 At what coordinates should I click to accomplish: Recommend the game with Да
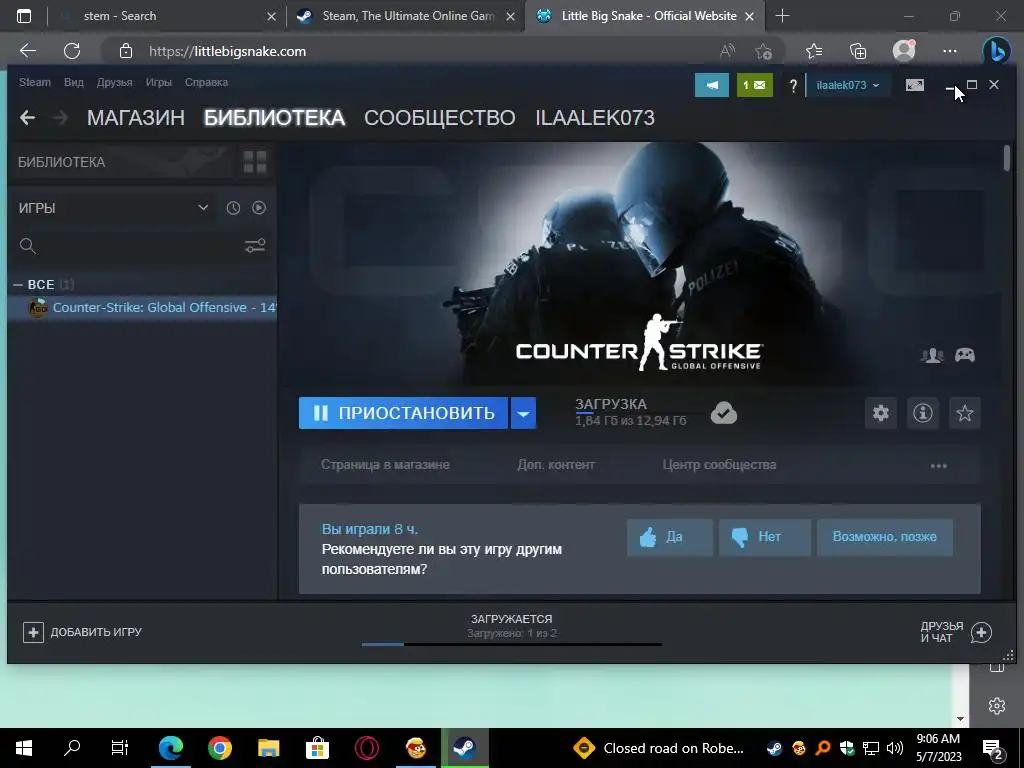pyautogui.click(x=669, y=537)
